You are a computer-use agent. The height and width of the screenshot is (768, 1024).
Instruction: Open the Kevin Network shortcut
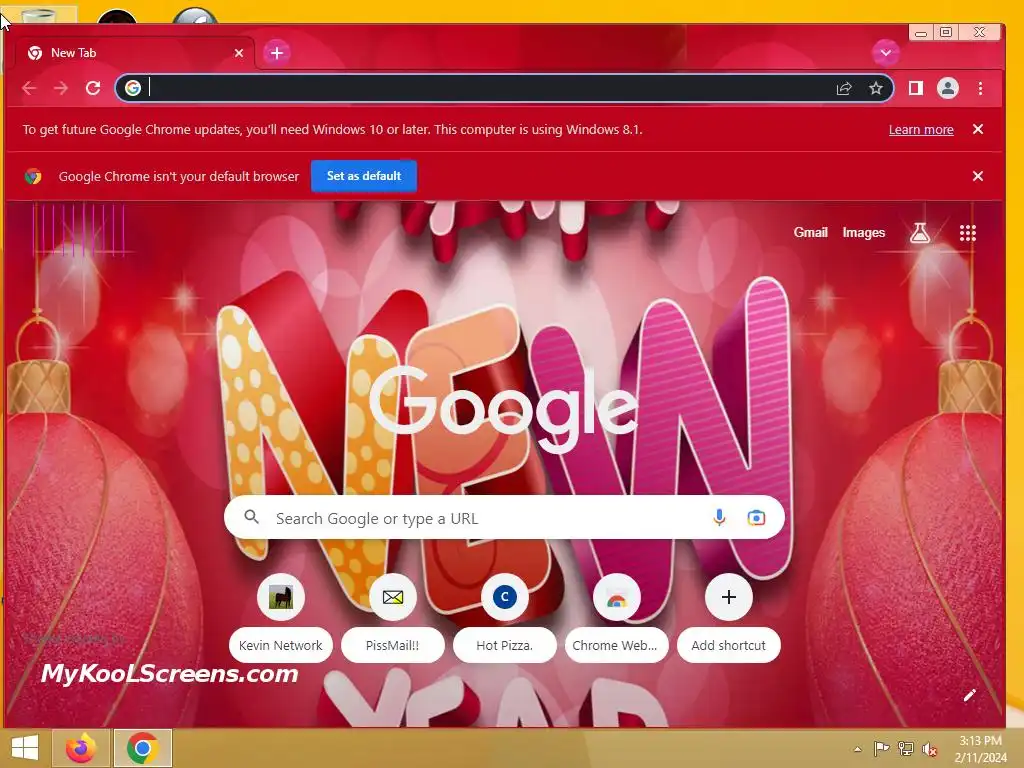coord(281,617)
